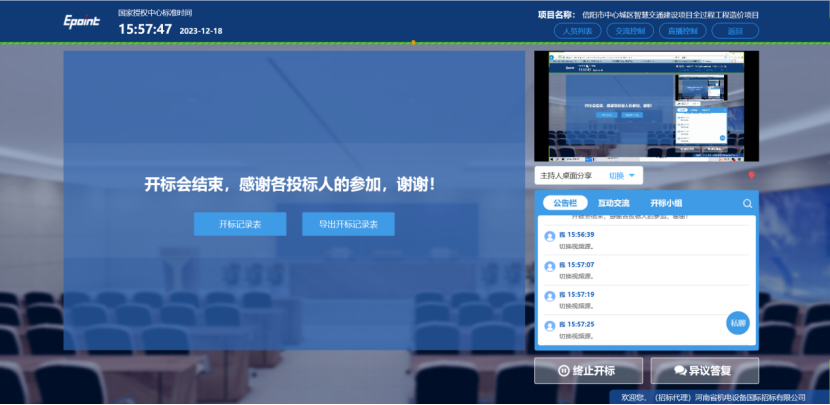830x405 pixels.
Task: Open the 开标小组 tab
Action: click(666, 203)
